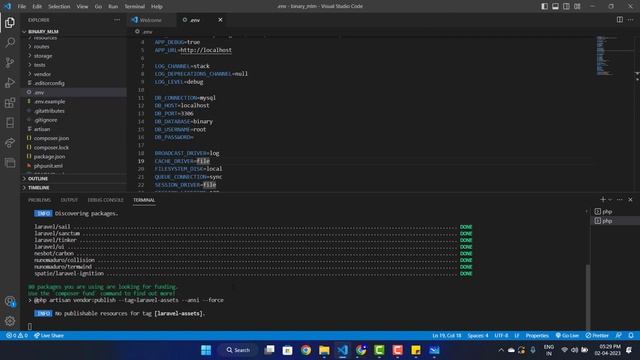The height and width of the screenshot is (360, 640).
Task: Open the Selection menu
Action: (59, 7)
